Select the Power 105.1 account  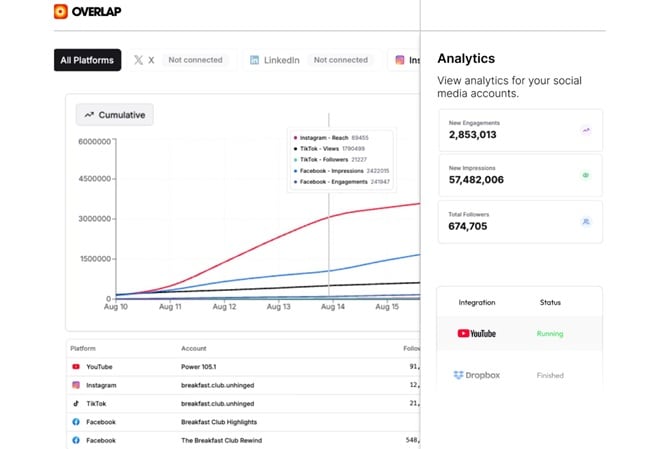click(198, 367)
